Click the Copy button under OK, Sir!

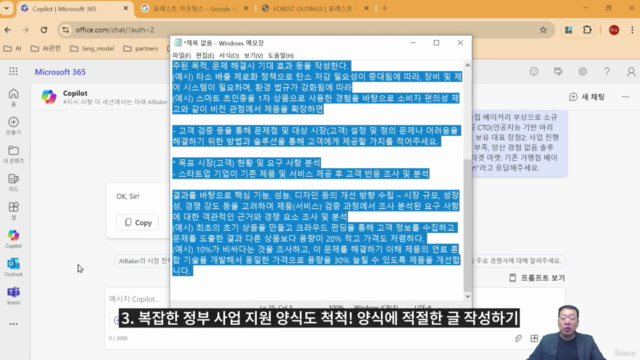pos(138,222)
